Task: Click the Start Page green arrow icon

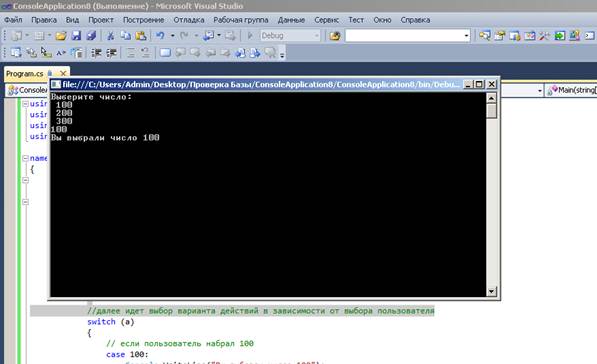Action: coord(559,36)
